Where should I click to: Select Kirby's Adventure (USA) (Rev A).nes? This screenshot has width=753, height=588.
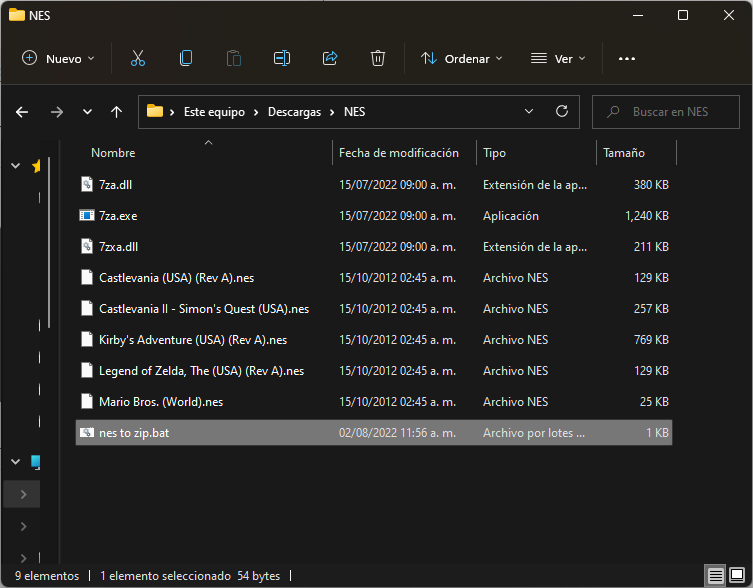[x=193, y=340]
